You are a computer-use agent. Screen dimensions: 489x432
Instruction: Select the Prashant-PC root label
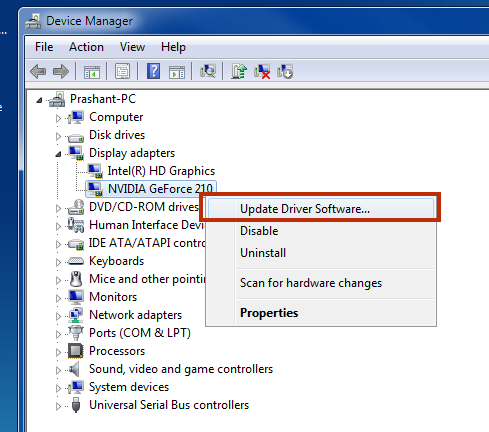[103, 99]
